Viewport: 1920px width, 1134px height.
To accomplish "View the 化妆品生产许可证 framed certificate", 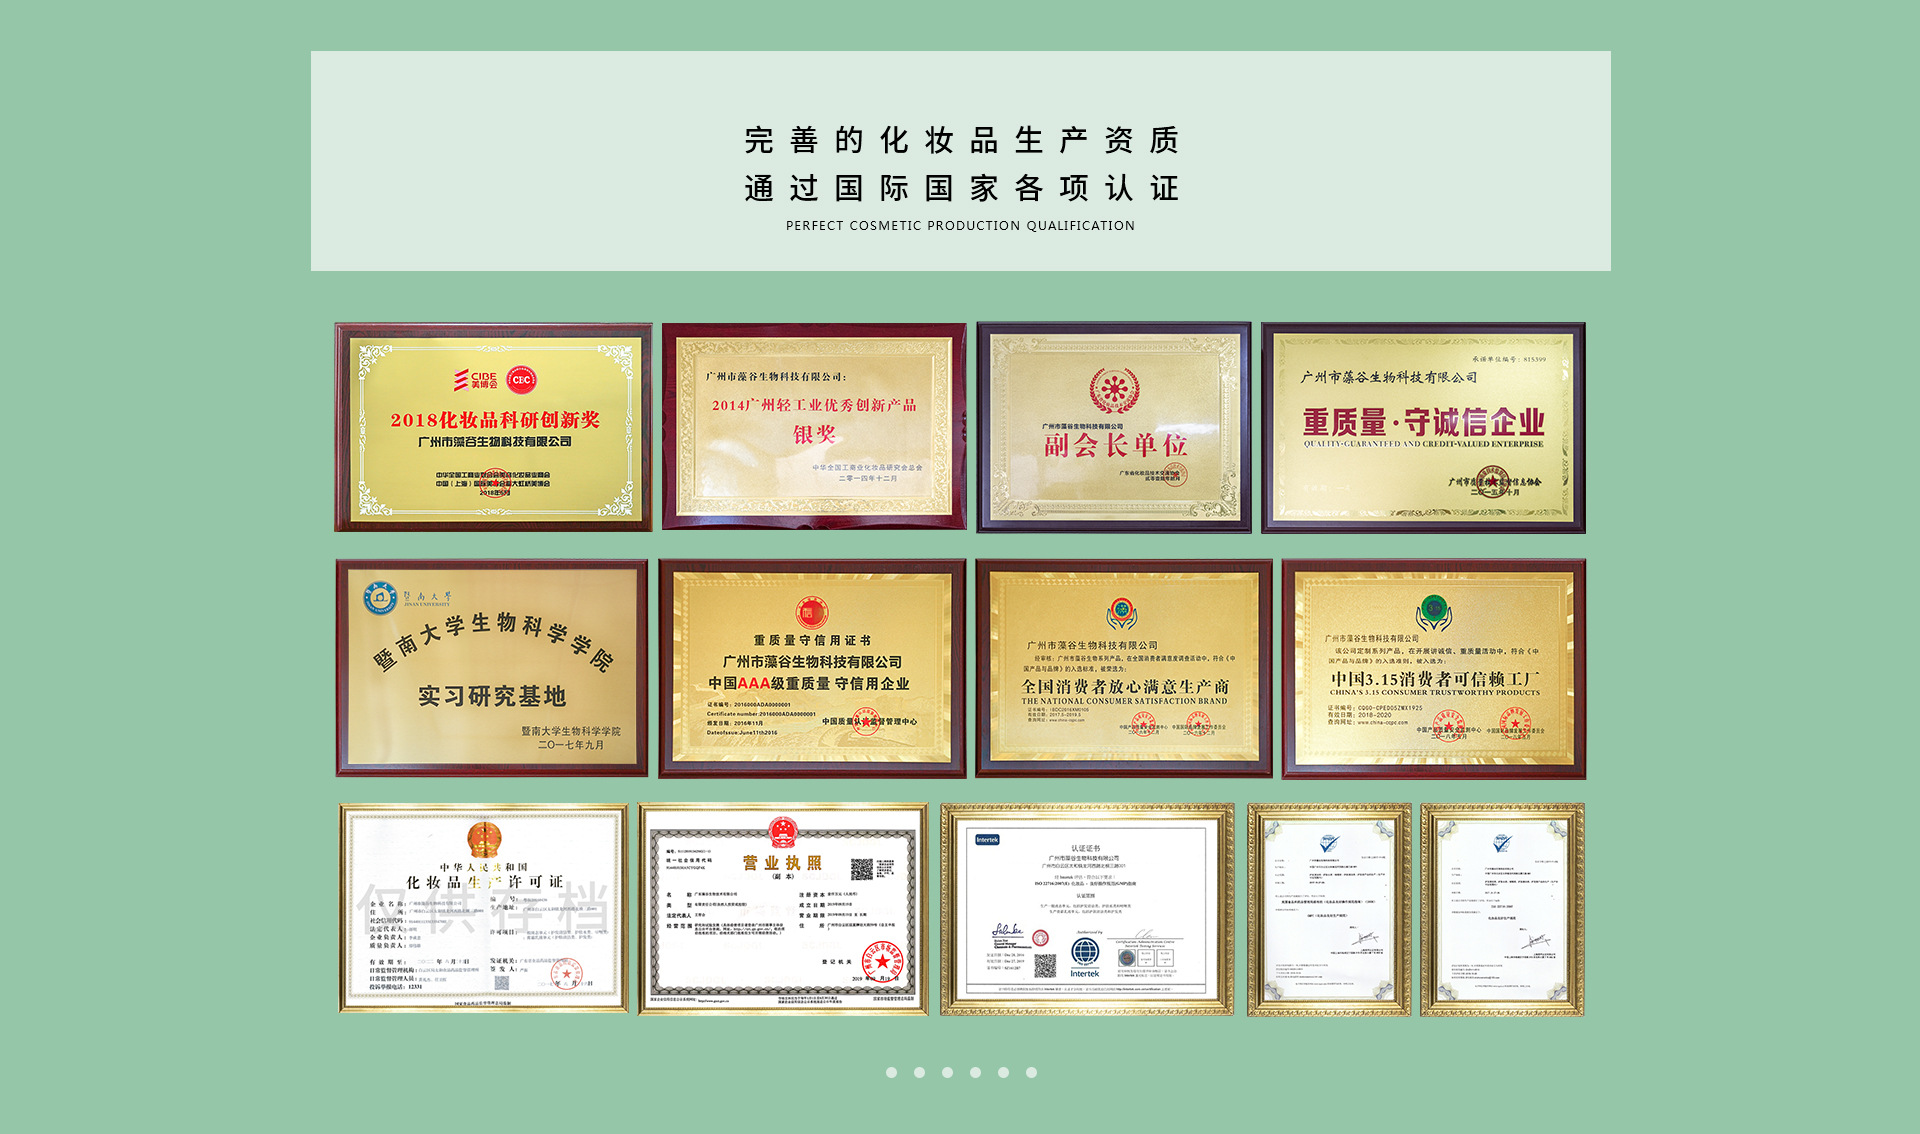I will click(x=483, y=908).
